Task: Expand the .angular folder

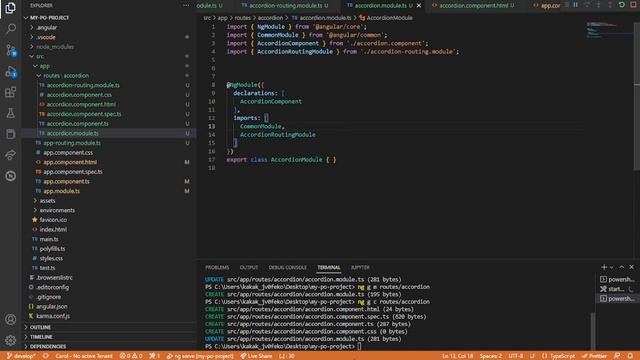Action: [x=47, y=27]
